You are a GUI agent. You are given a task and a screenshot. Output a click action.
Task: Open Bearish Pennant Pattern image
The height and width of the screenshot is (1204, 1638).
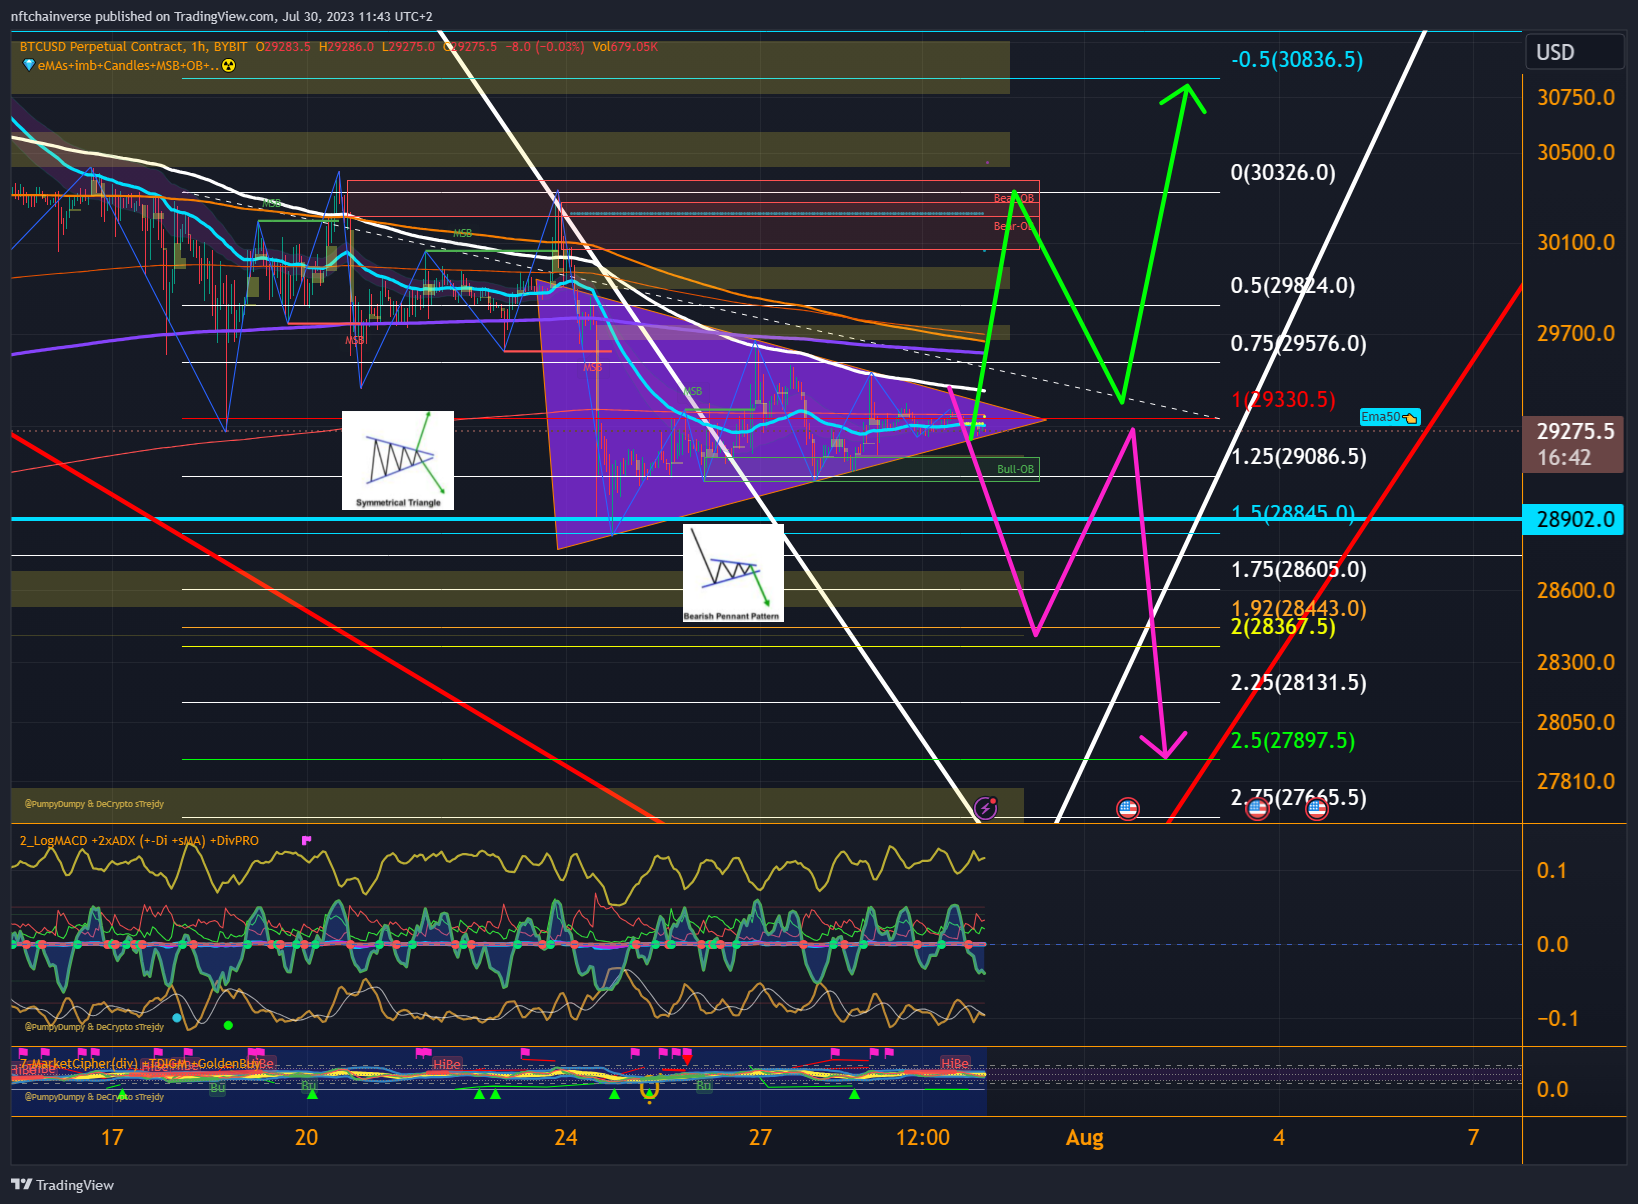click(733, 573)
